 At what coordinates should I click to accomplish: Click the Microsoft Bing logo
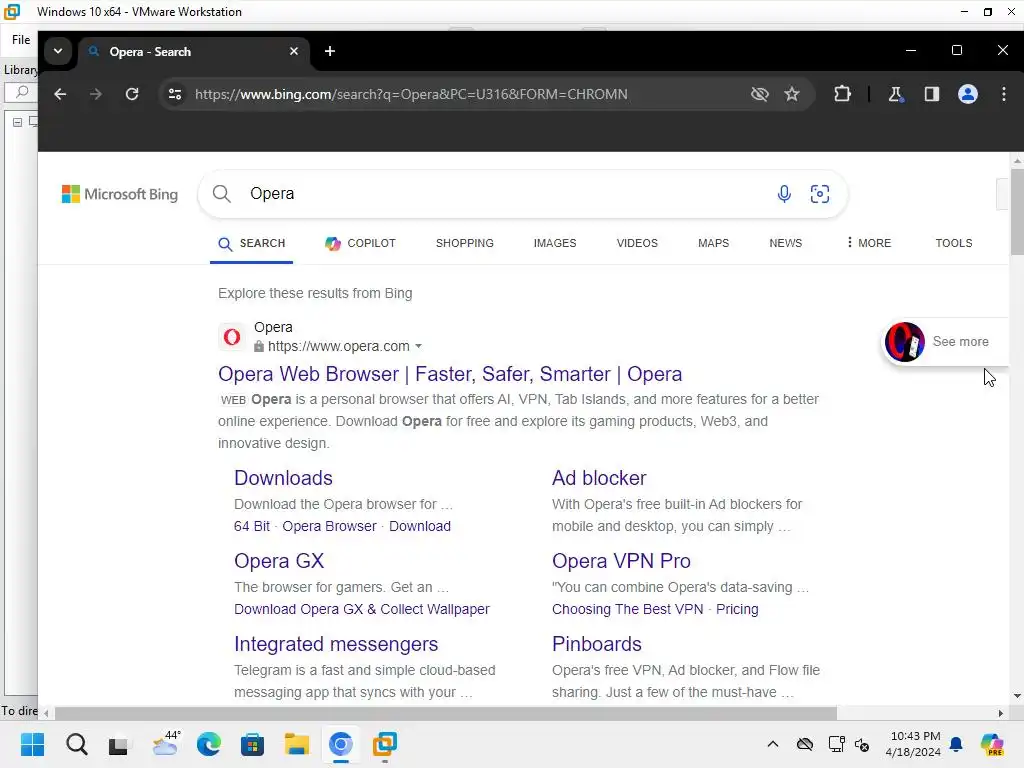120,194
